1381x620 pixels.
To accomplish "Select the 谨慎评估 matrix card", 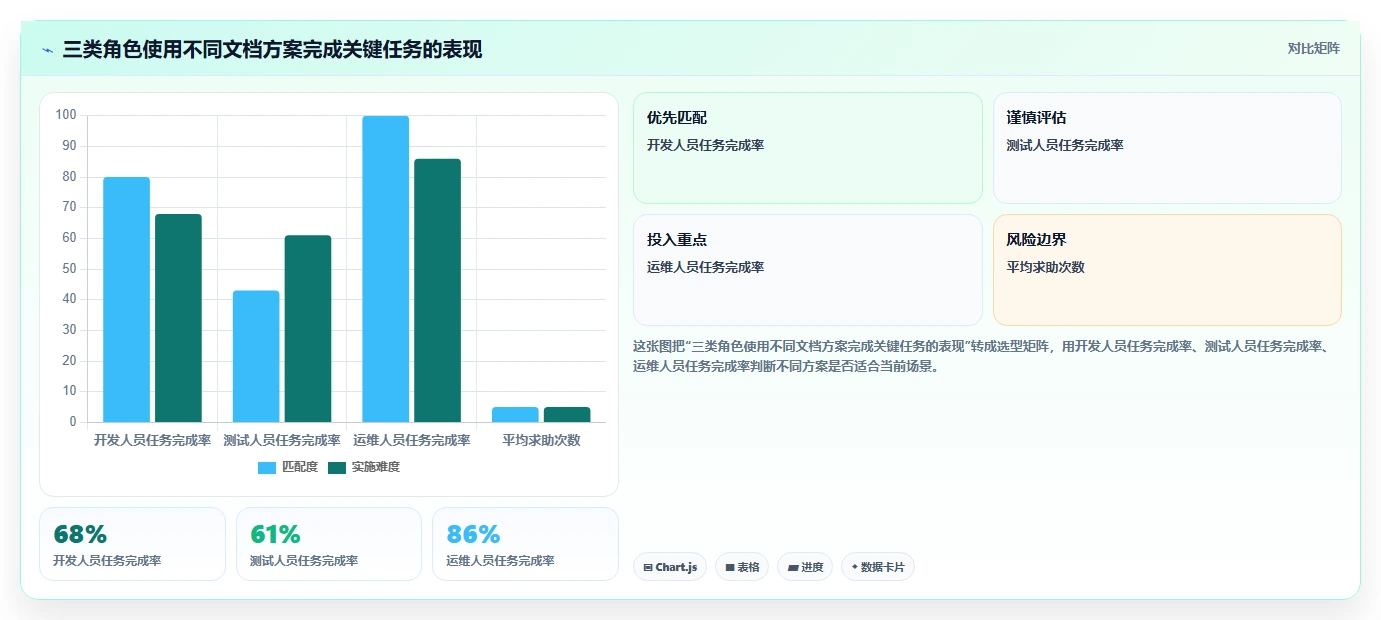I will click(1167, 148).
